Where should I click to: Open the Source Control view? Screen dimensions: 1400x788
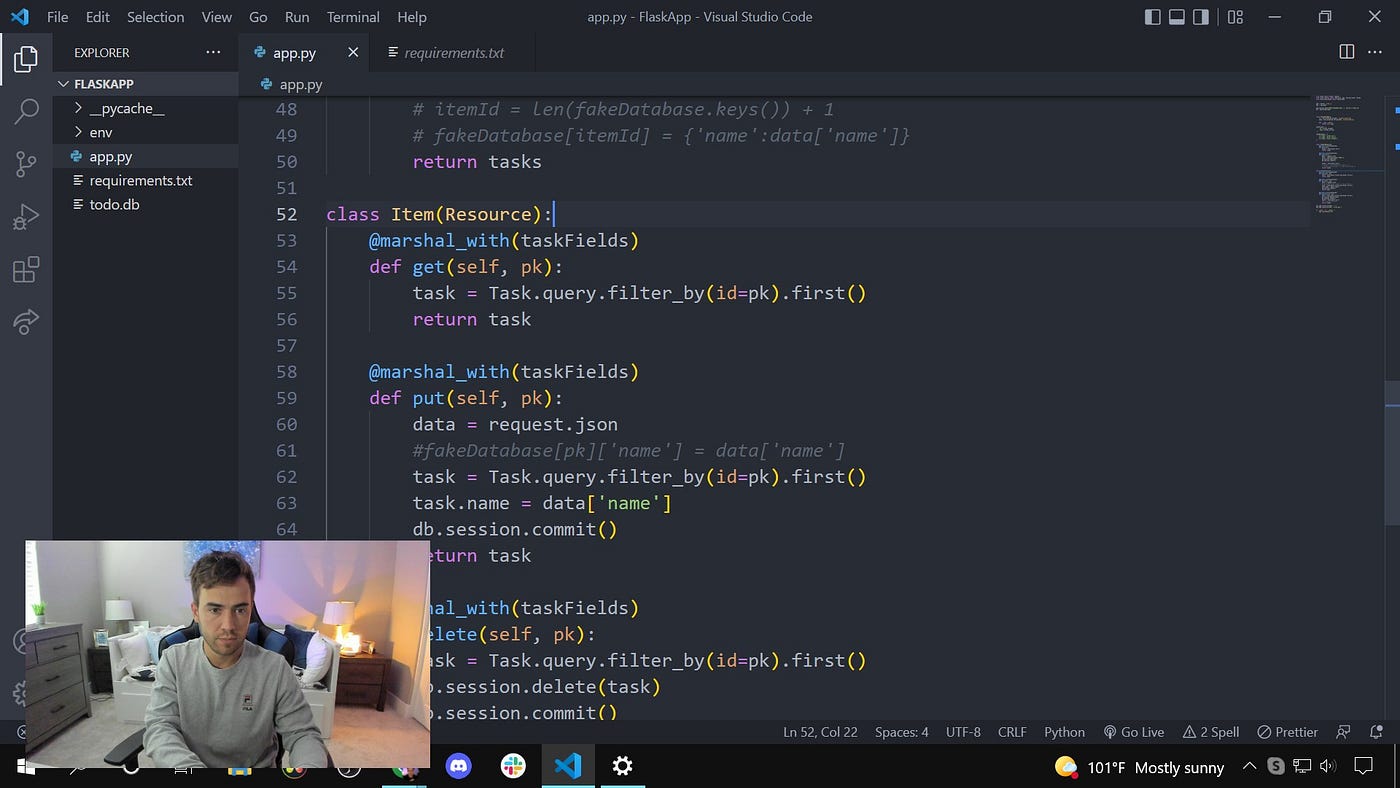26,163
